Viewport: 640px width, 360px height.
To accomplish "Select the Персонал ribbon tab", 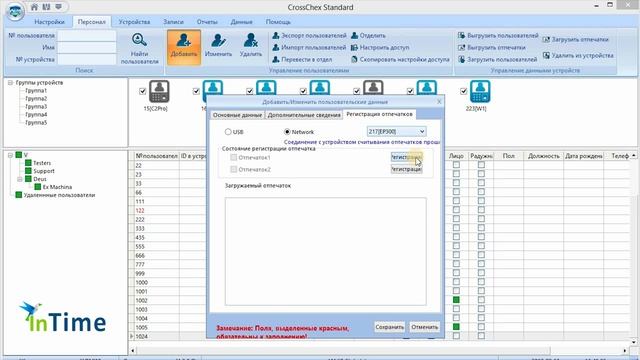I will [91, 22].
